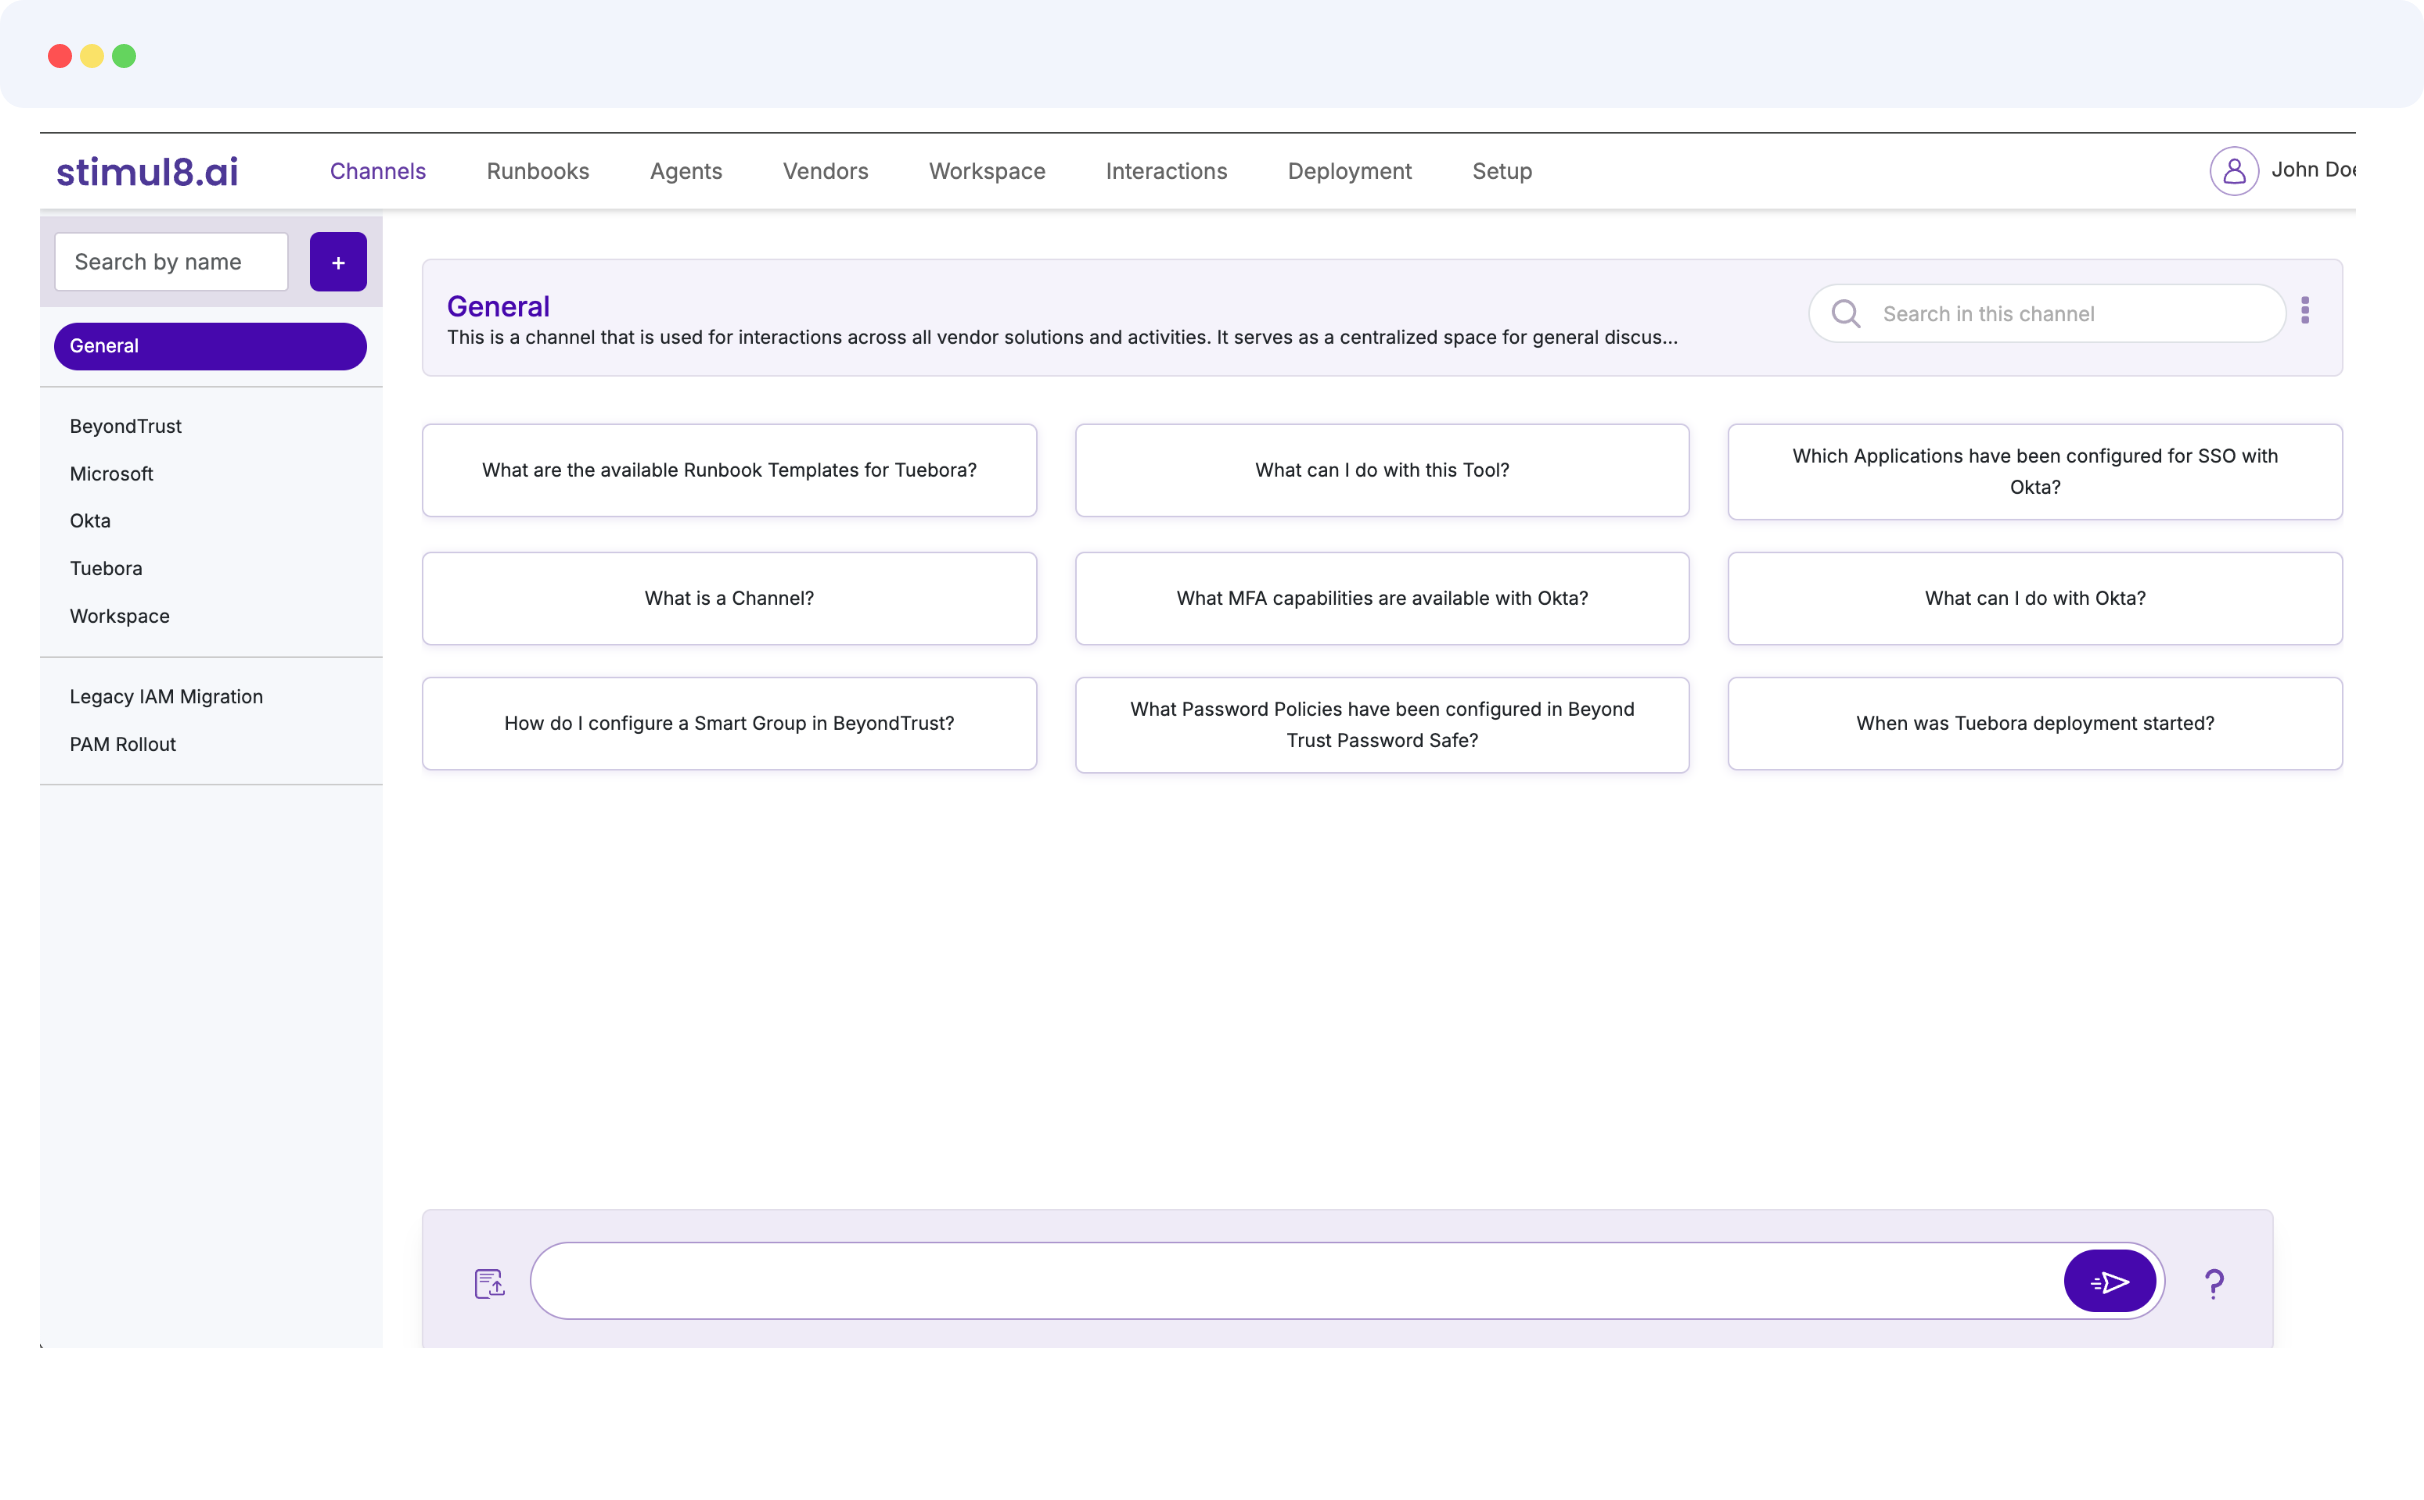Image resolution: width=2424 pixels, height=1500 pixels.
Task: Open the Runbooks tab
Action: click(x=537, y=171)
